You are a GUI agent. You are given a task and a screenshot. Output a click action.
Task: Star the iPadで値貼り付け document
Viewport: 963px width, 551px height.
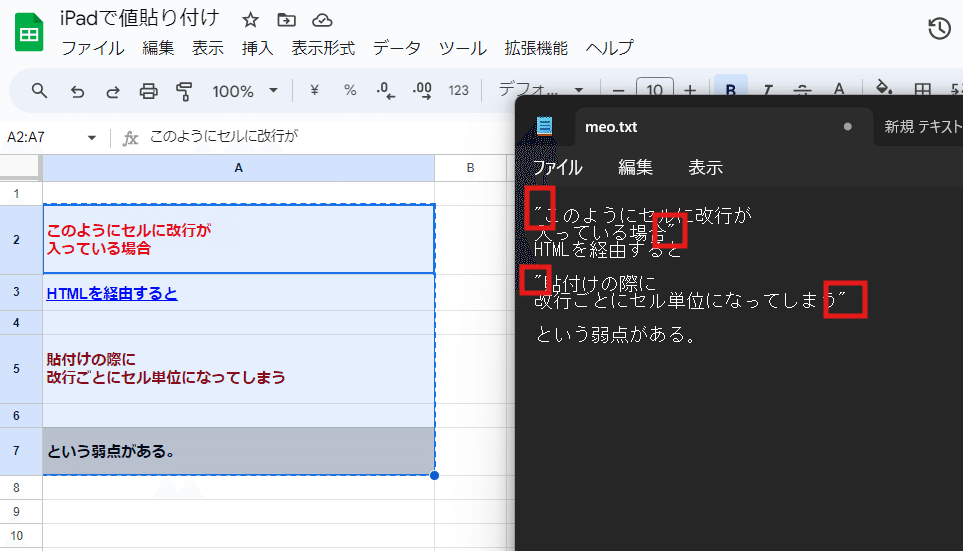250,20
